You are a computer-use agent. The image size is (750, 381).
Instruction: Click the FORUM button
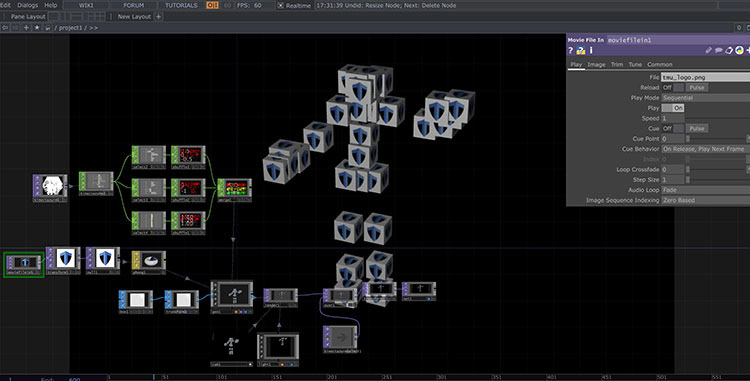coord(133,5)
